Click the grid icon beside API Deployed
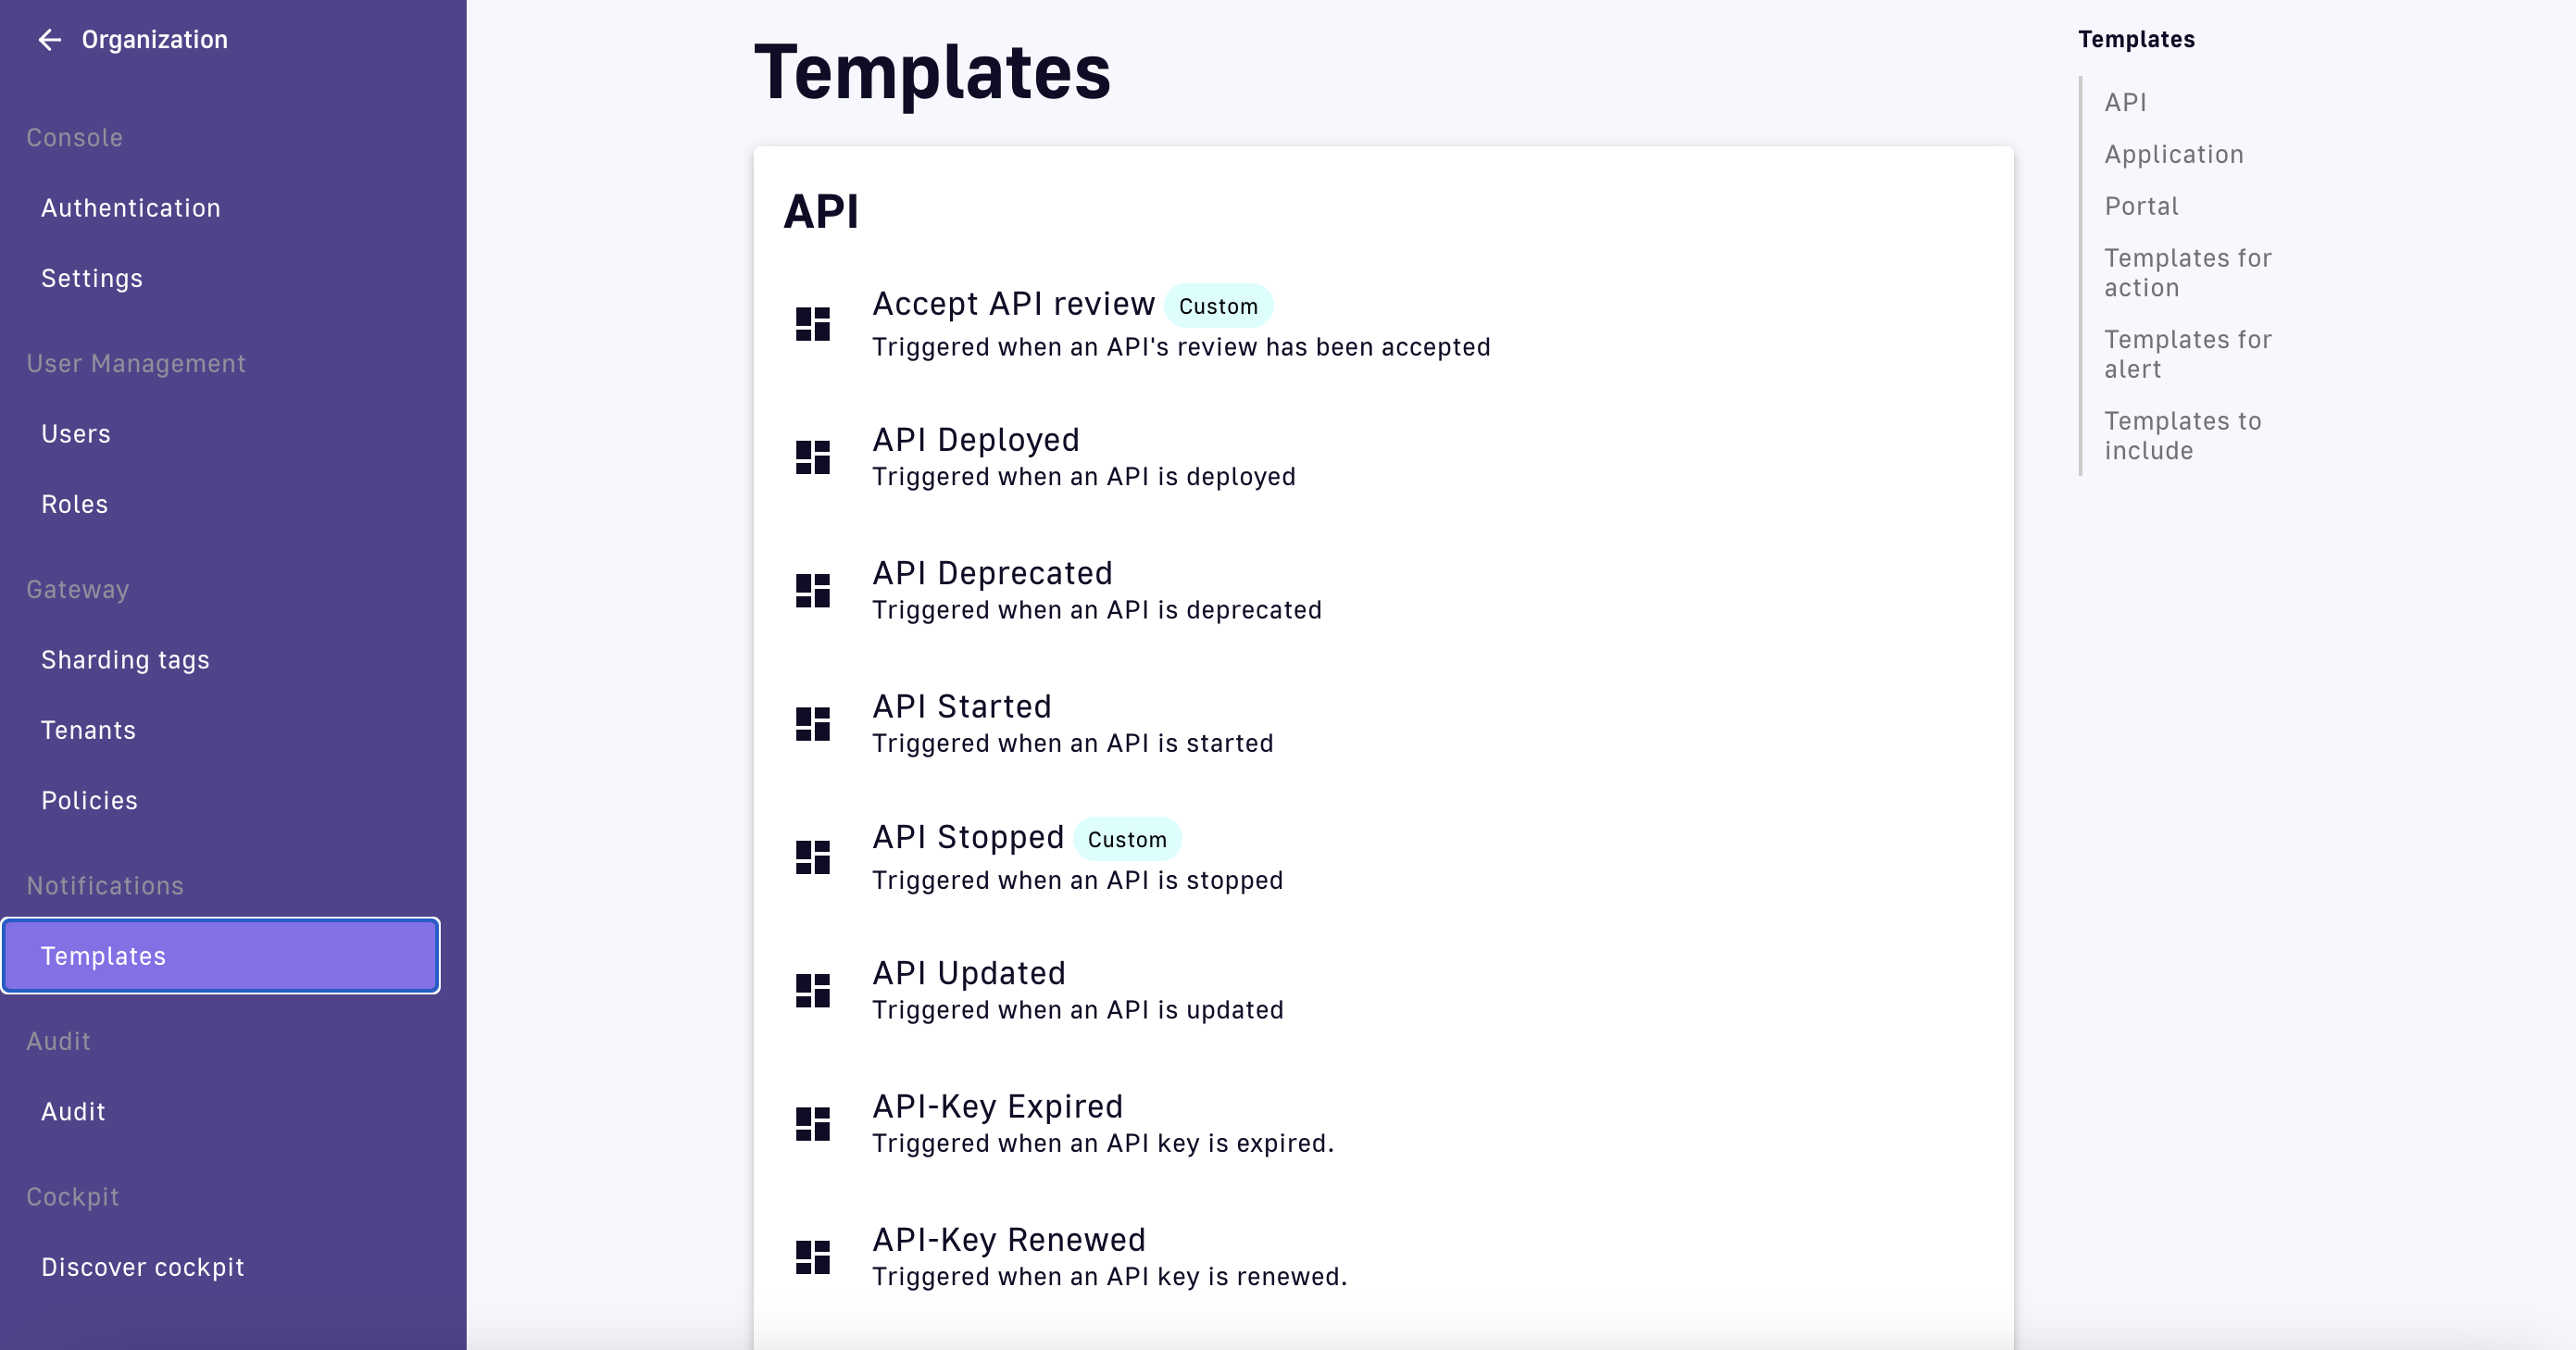Image resolution: width=2576 pixels, height=1350 pixels. point(812,457)
